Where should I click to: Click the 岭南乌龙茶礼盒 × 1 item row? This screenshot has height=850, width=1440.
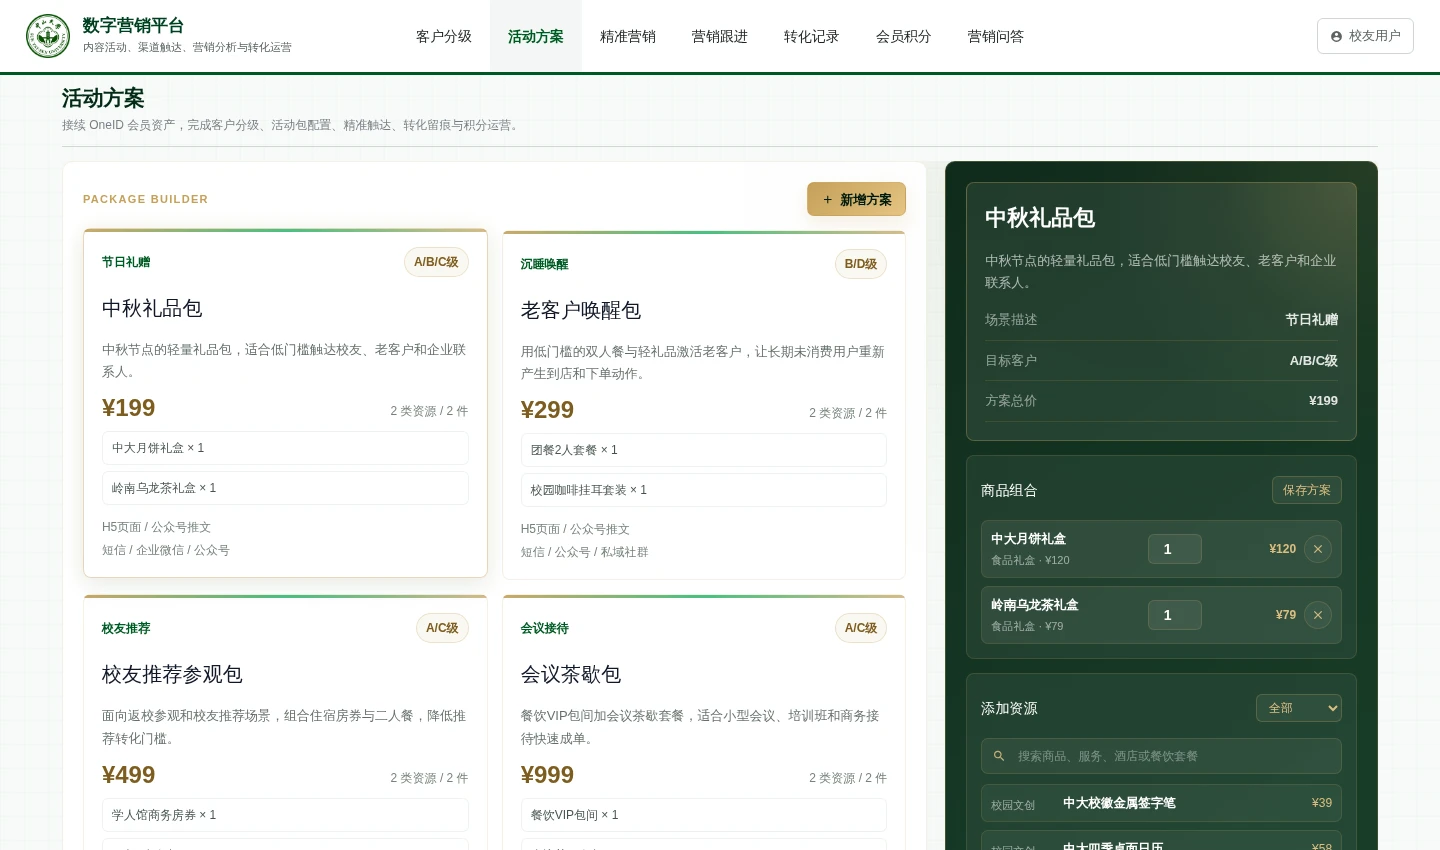tap(285, 488)
